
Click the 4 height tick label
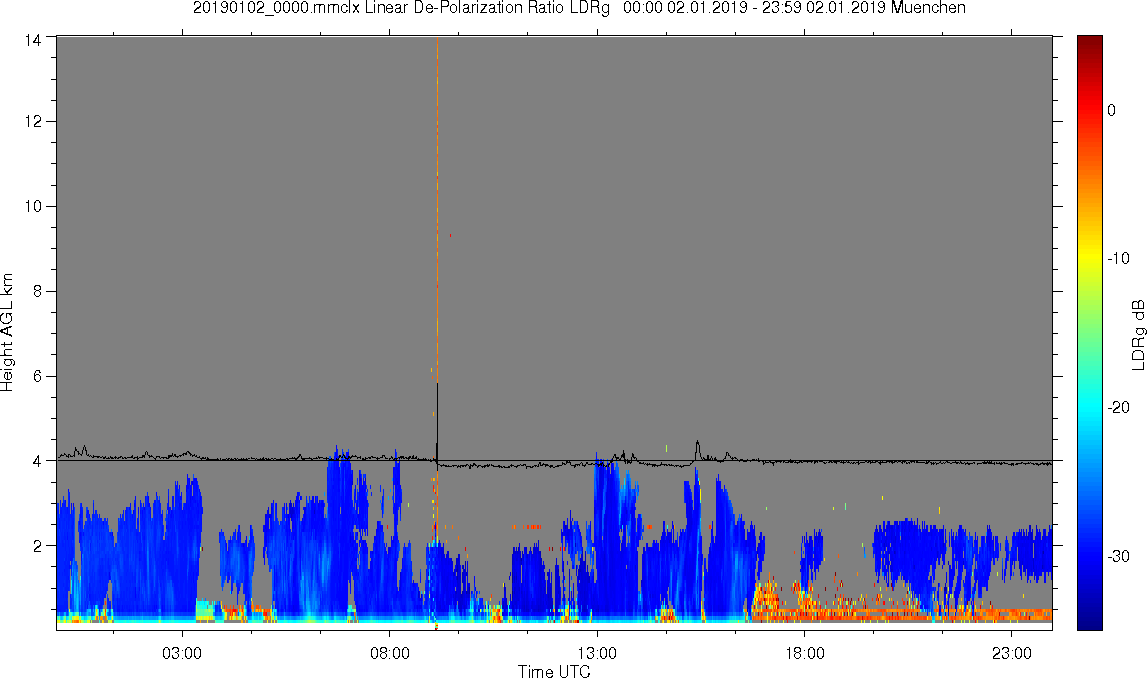tap(37, 461)
